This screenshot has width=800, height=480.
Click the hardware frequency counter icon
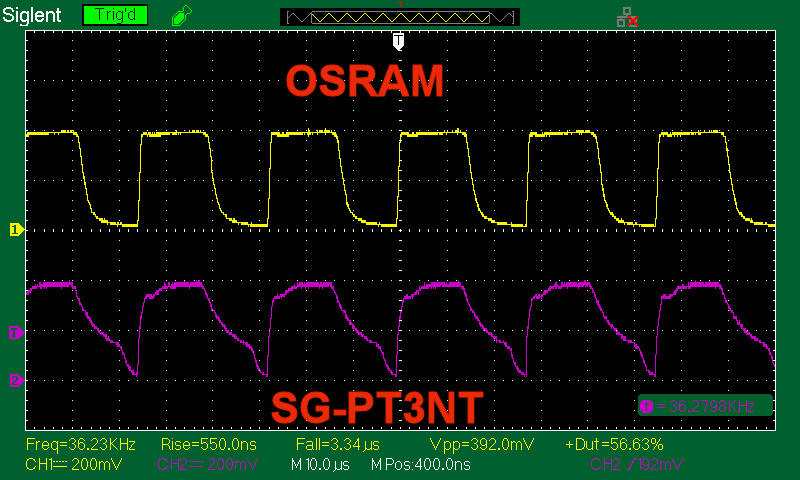646,407
